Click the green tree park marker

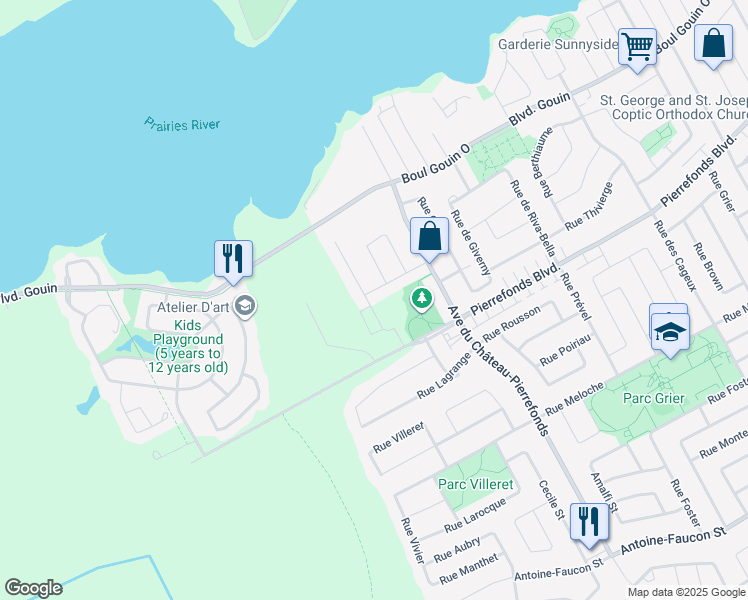[422, 298]
